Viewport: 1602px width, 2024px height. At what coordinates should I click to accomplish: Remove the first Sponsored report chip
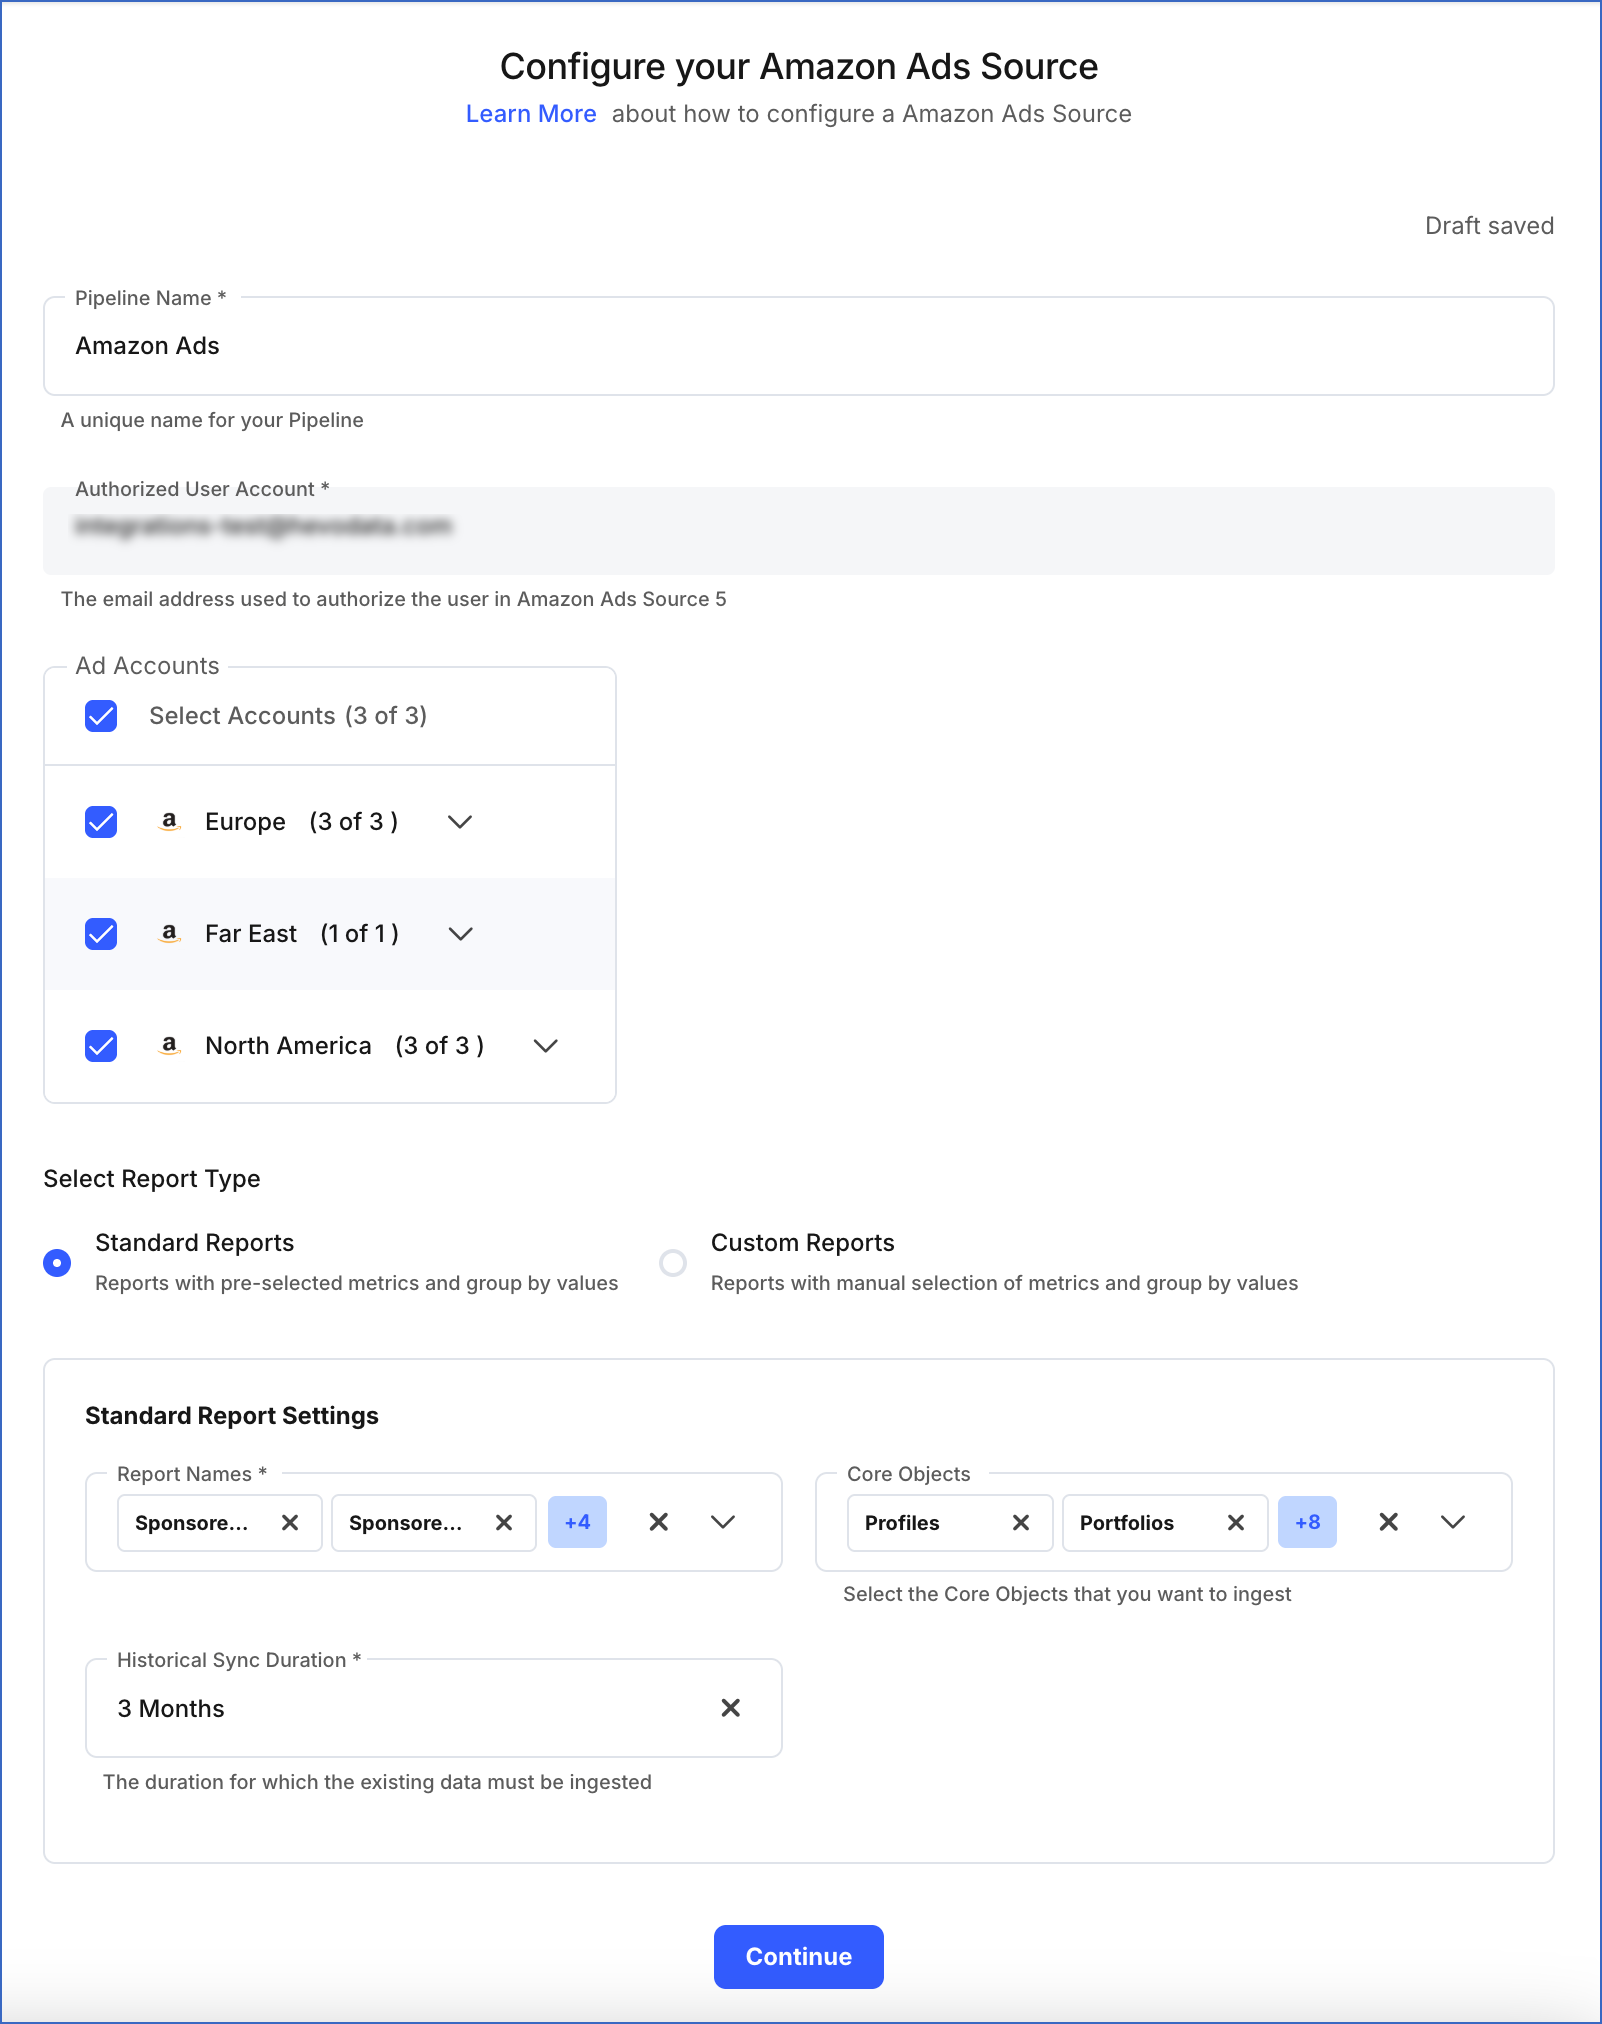click(290, 1522)
